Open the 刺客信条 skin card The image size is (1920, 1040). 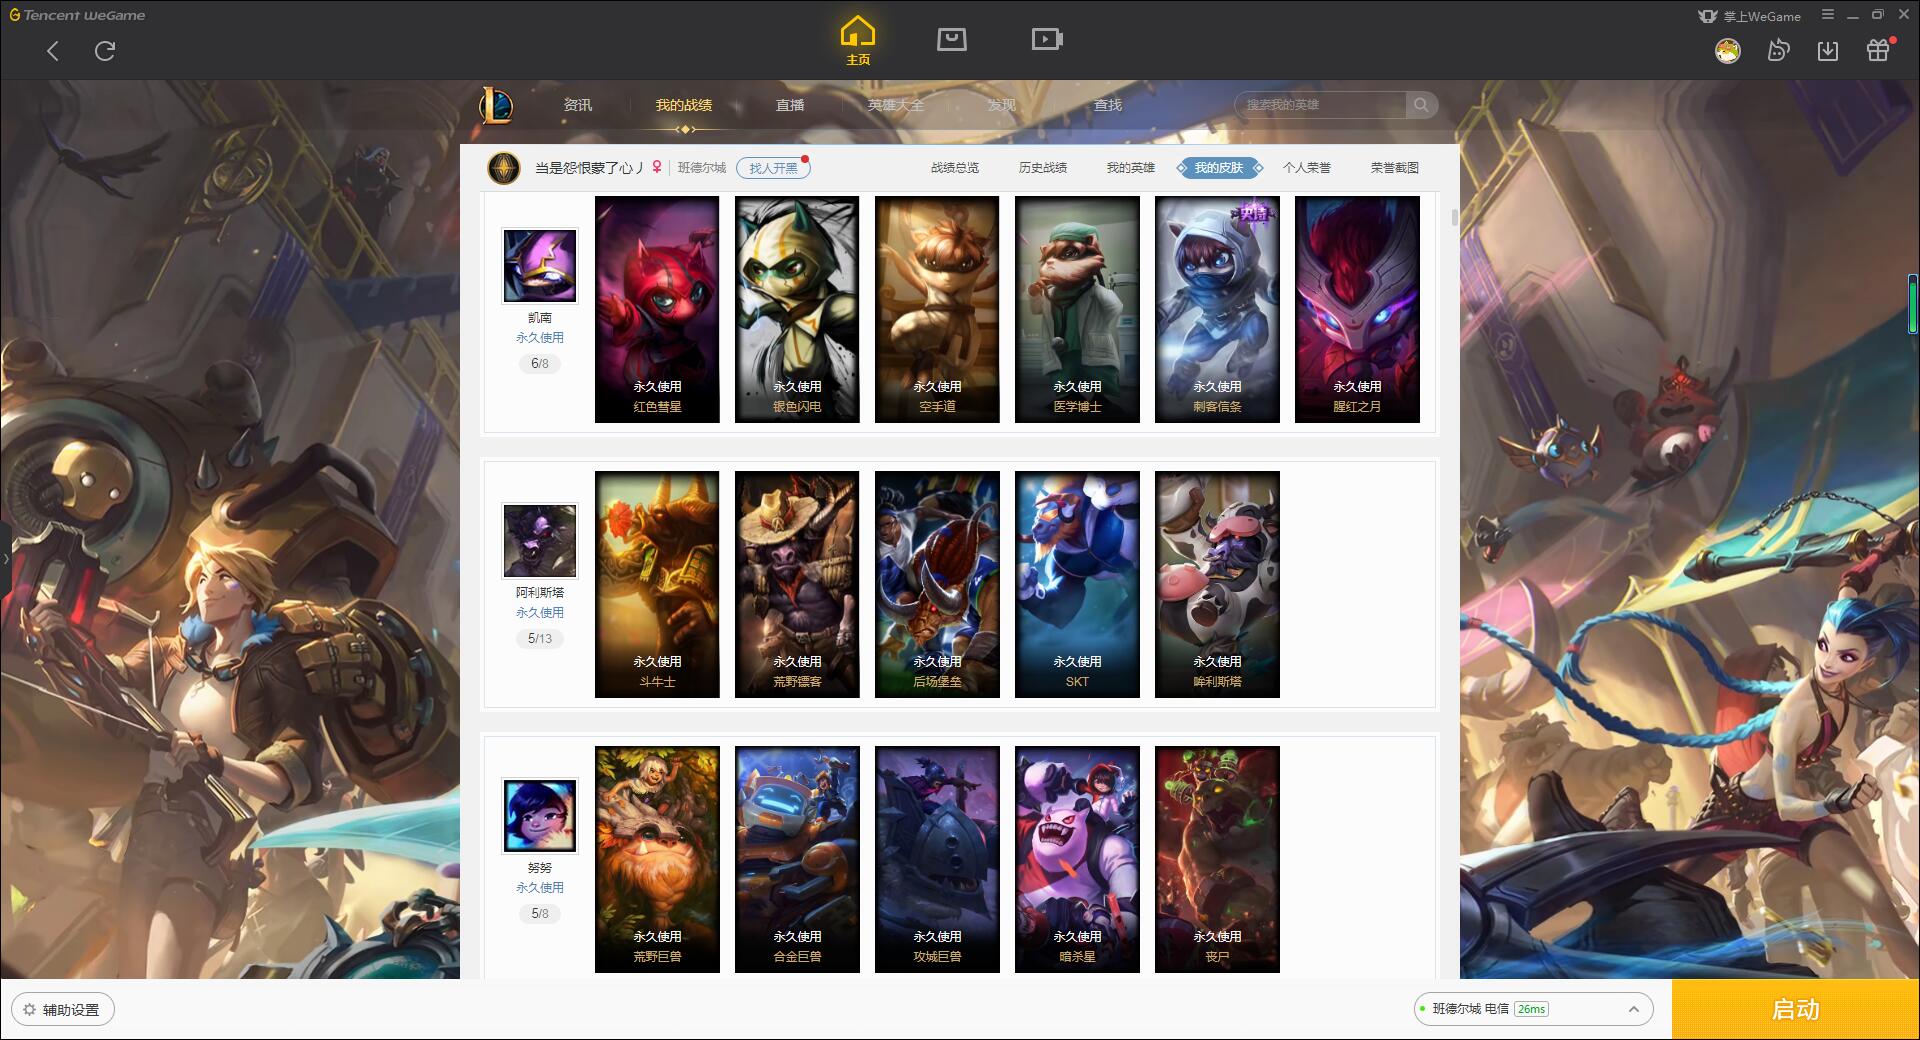1217,309
